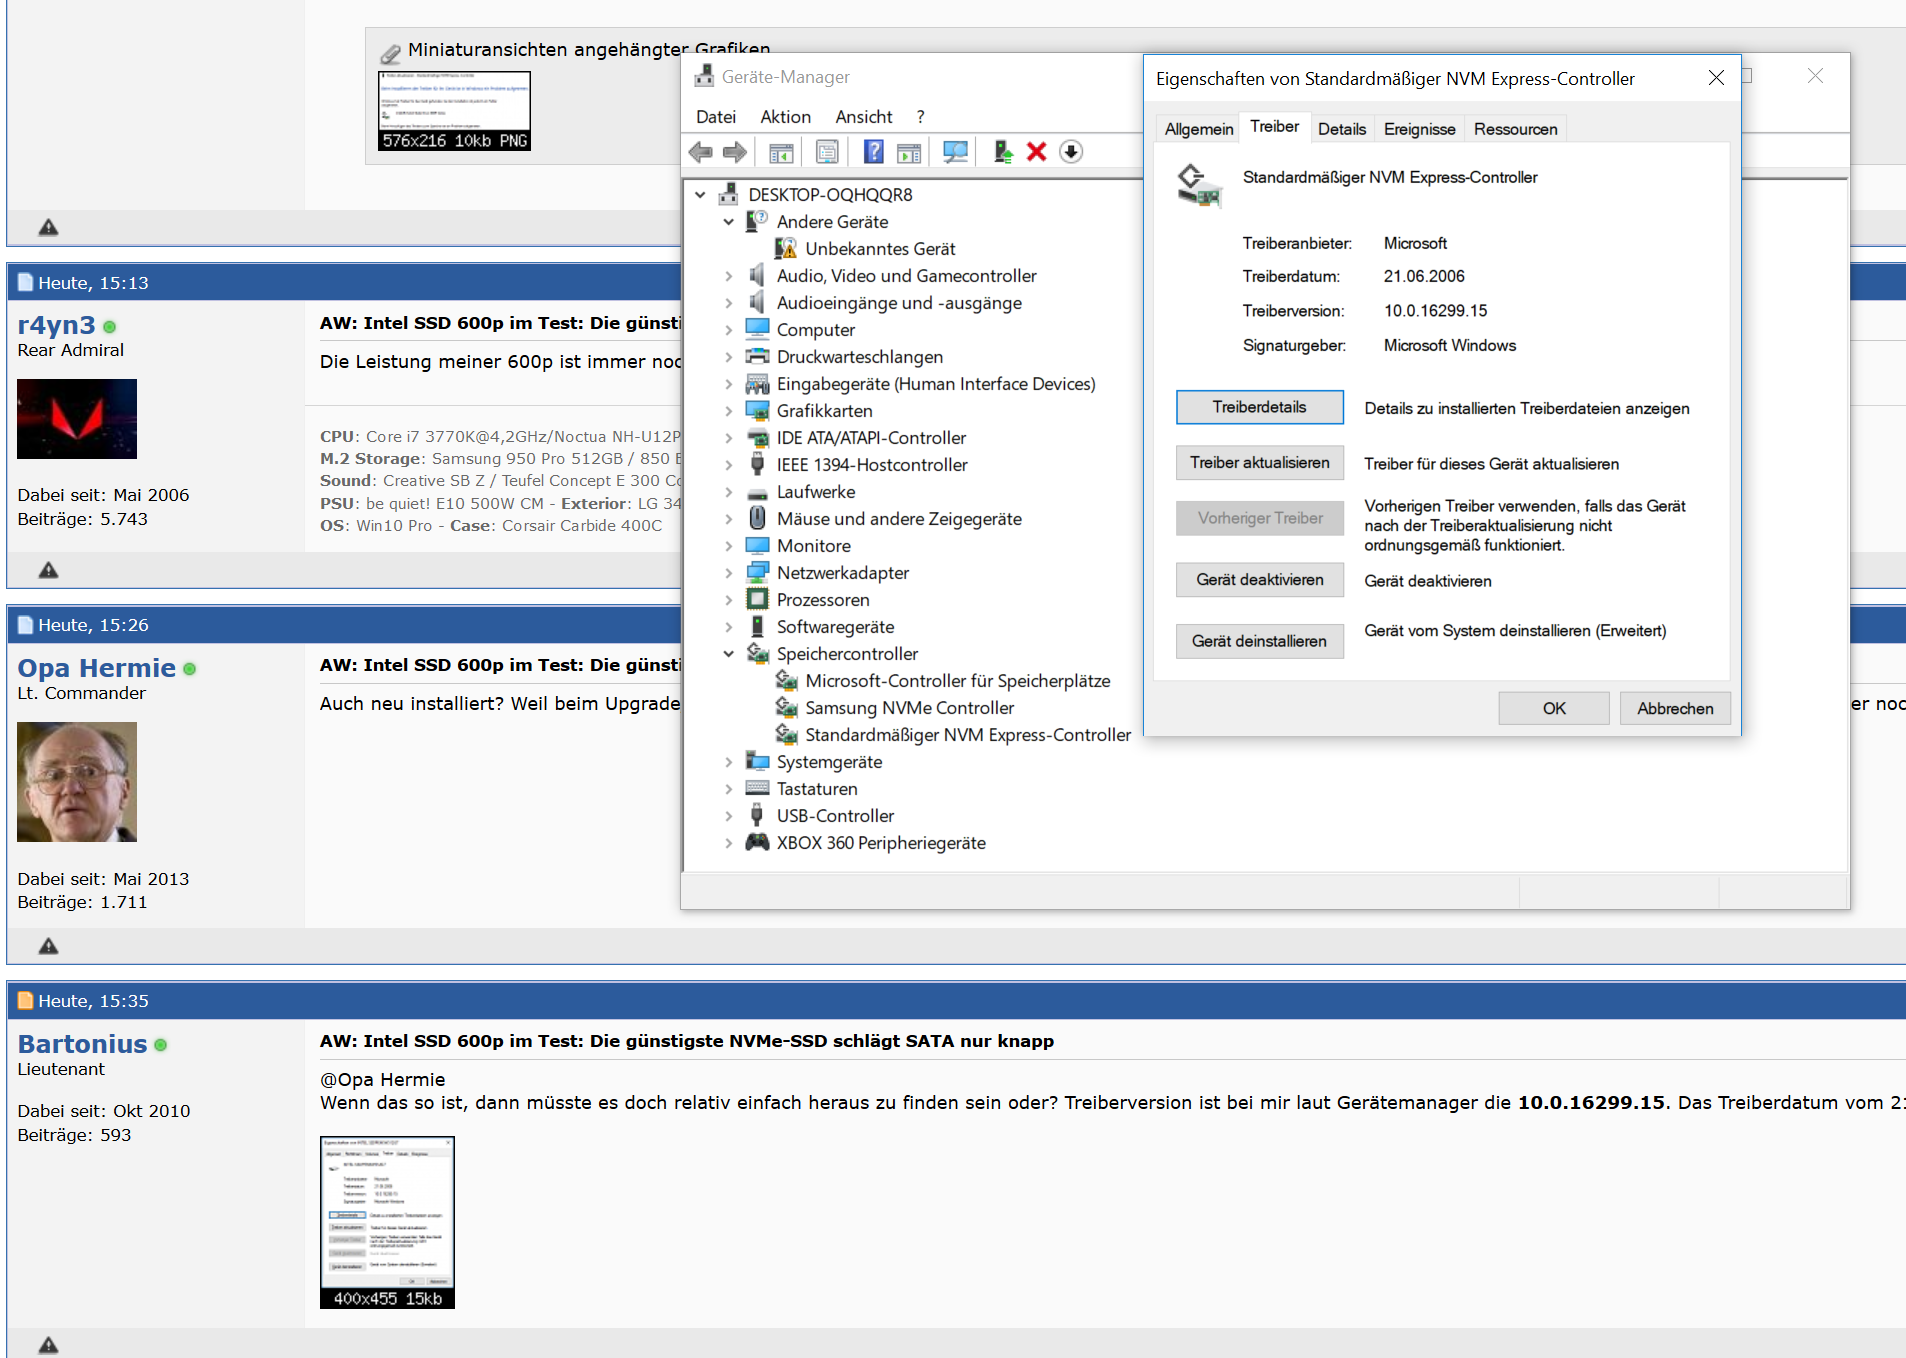
Task: Select IEEE 1394-Hostcontroller tree item
Action: (872, 464)
